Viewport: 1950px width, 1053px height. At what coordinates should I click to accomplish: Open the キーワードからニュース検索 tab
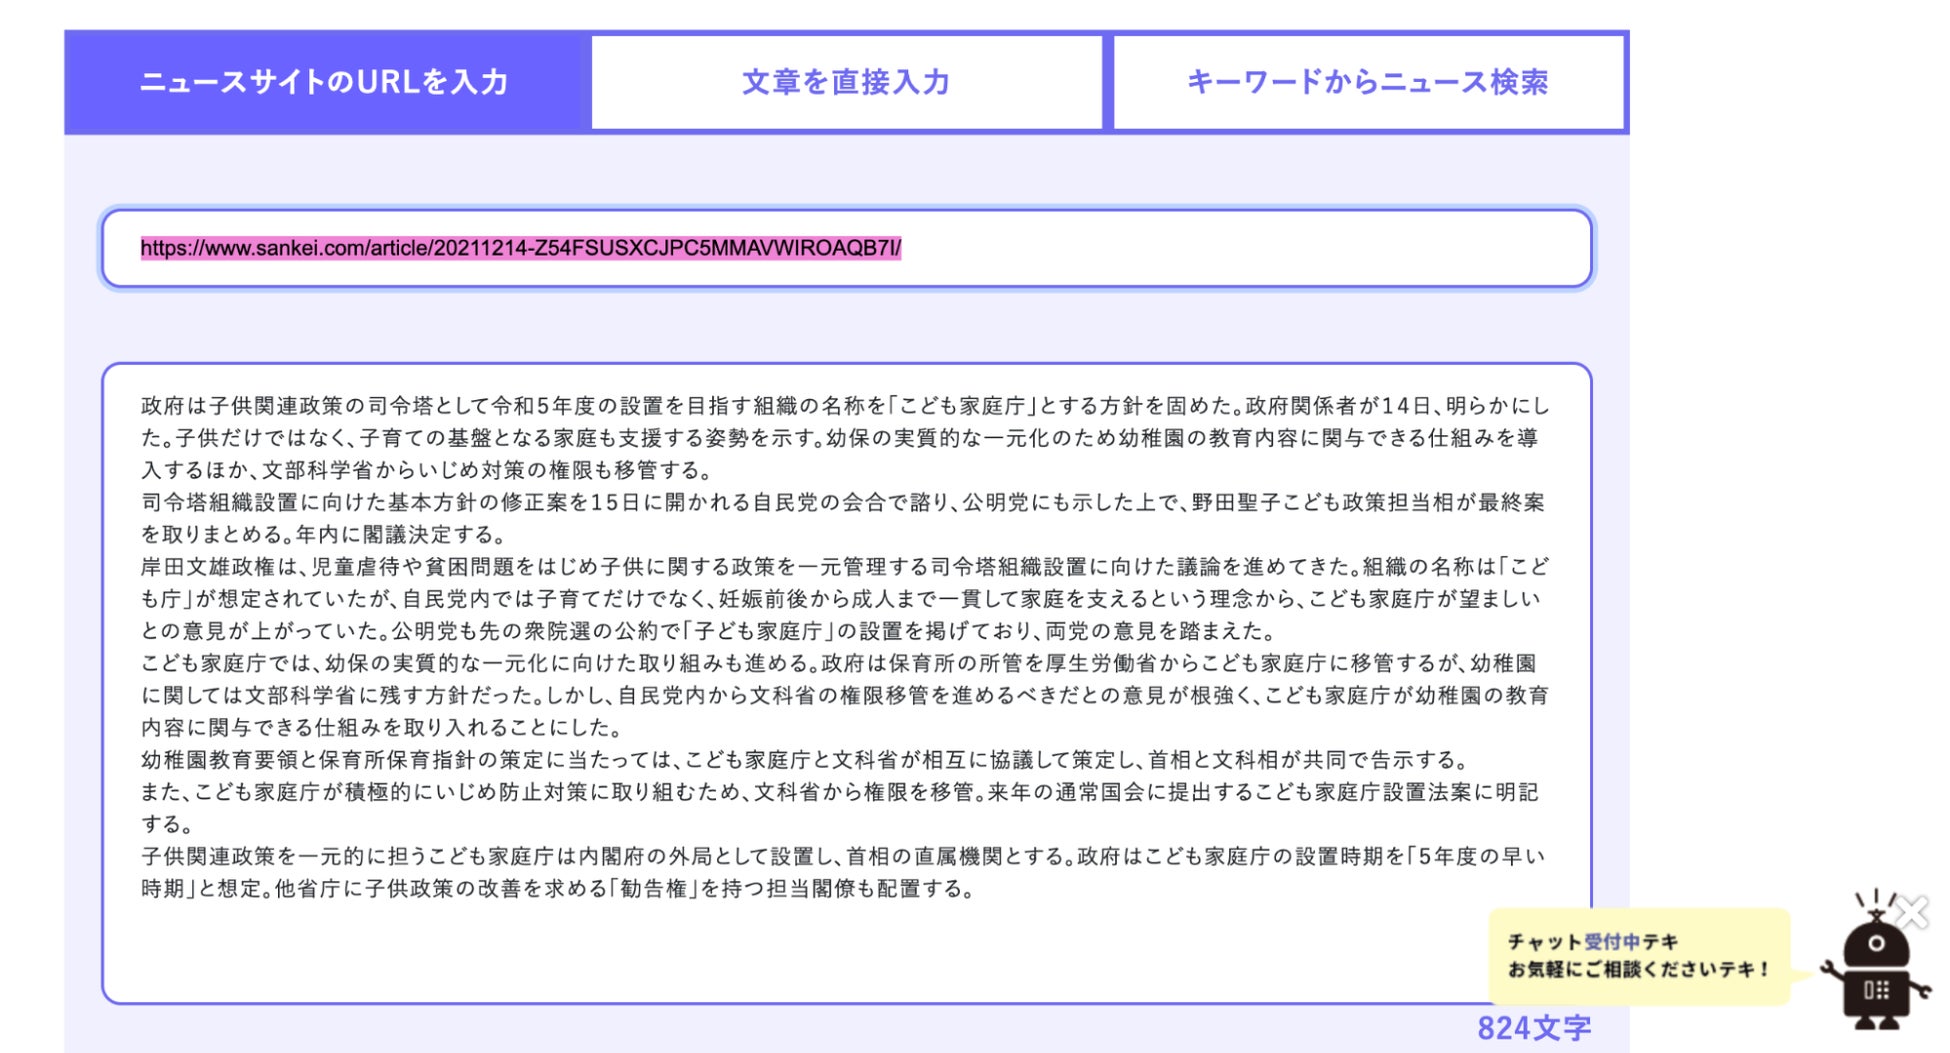(x=1368, y=82)
